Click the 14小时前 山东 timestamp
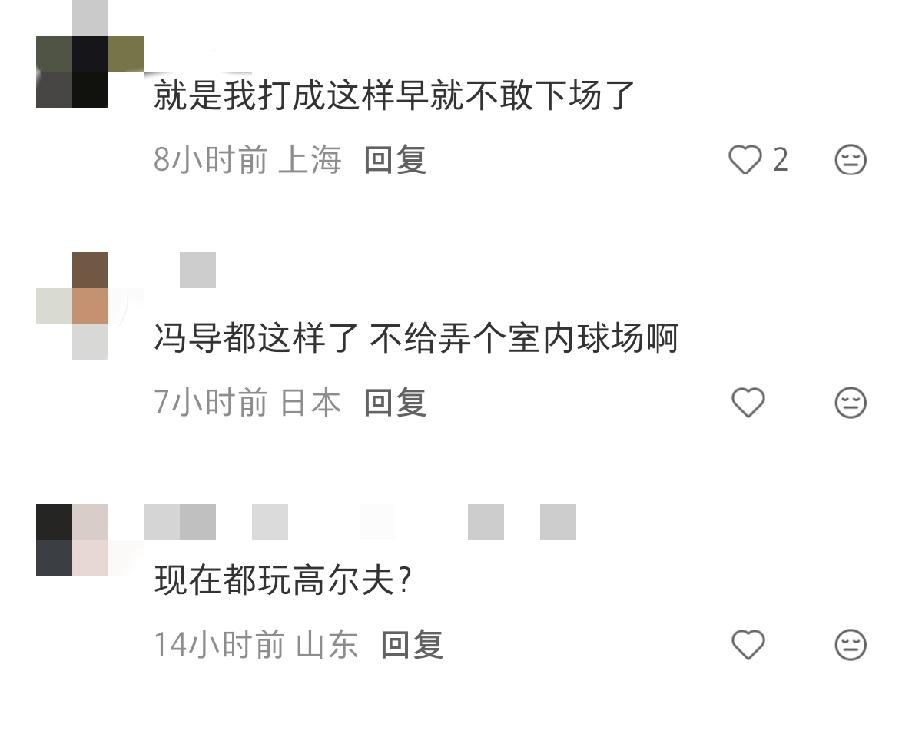This screenshot has width=922, height=733. (x=256, y=645)
